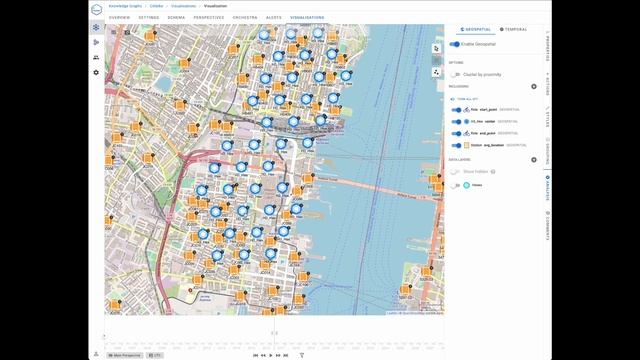Open the Perspectives tab
Image resolution: width=640 pixels, height=360 pixels.
[209, 18]
